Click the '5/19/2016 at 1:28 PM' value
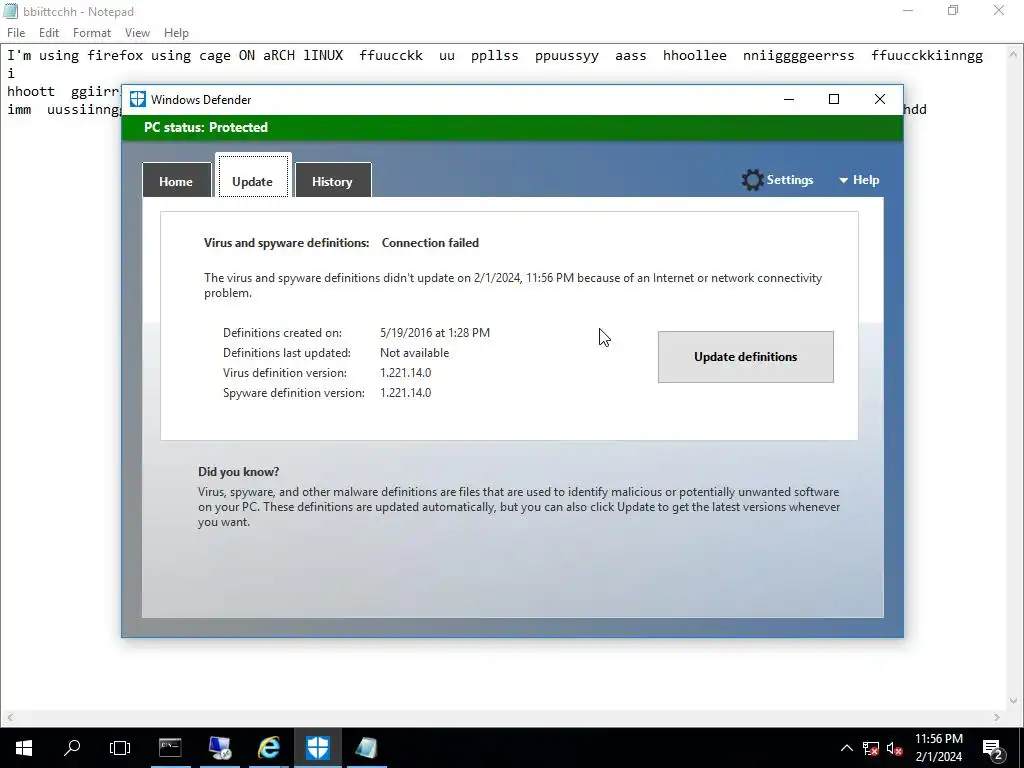Screen dimensions: 1024x768 (x=435, y=332)
